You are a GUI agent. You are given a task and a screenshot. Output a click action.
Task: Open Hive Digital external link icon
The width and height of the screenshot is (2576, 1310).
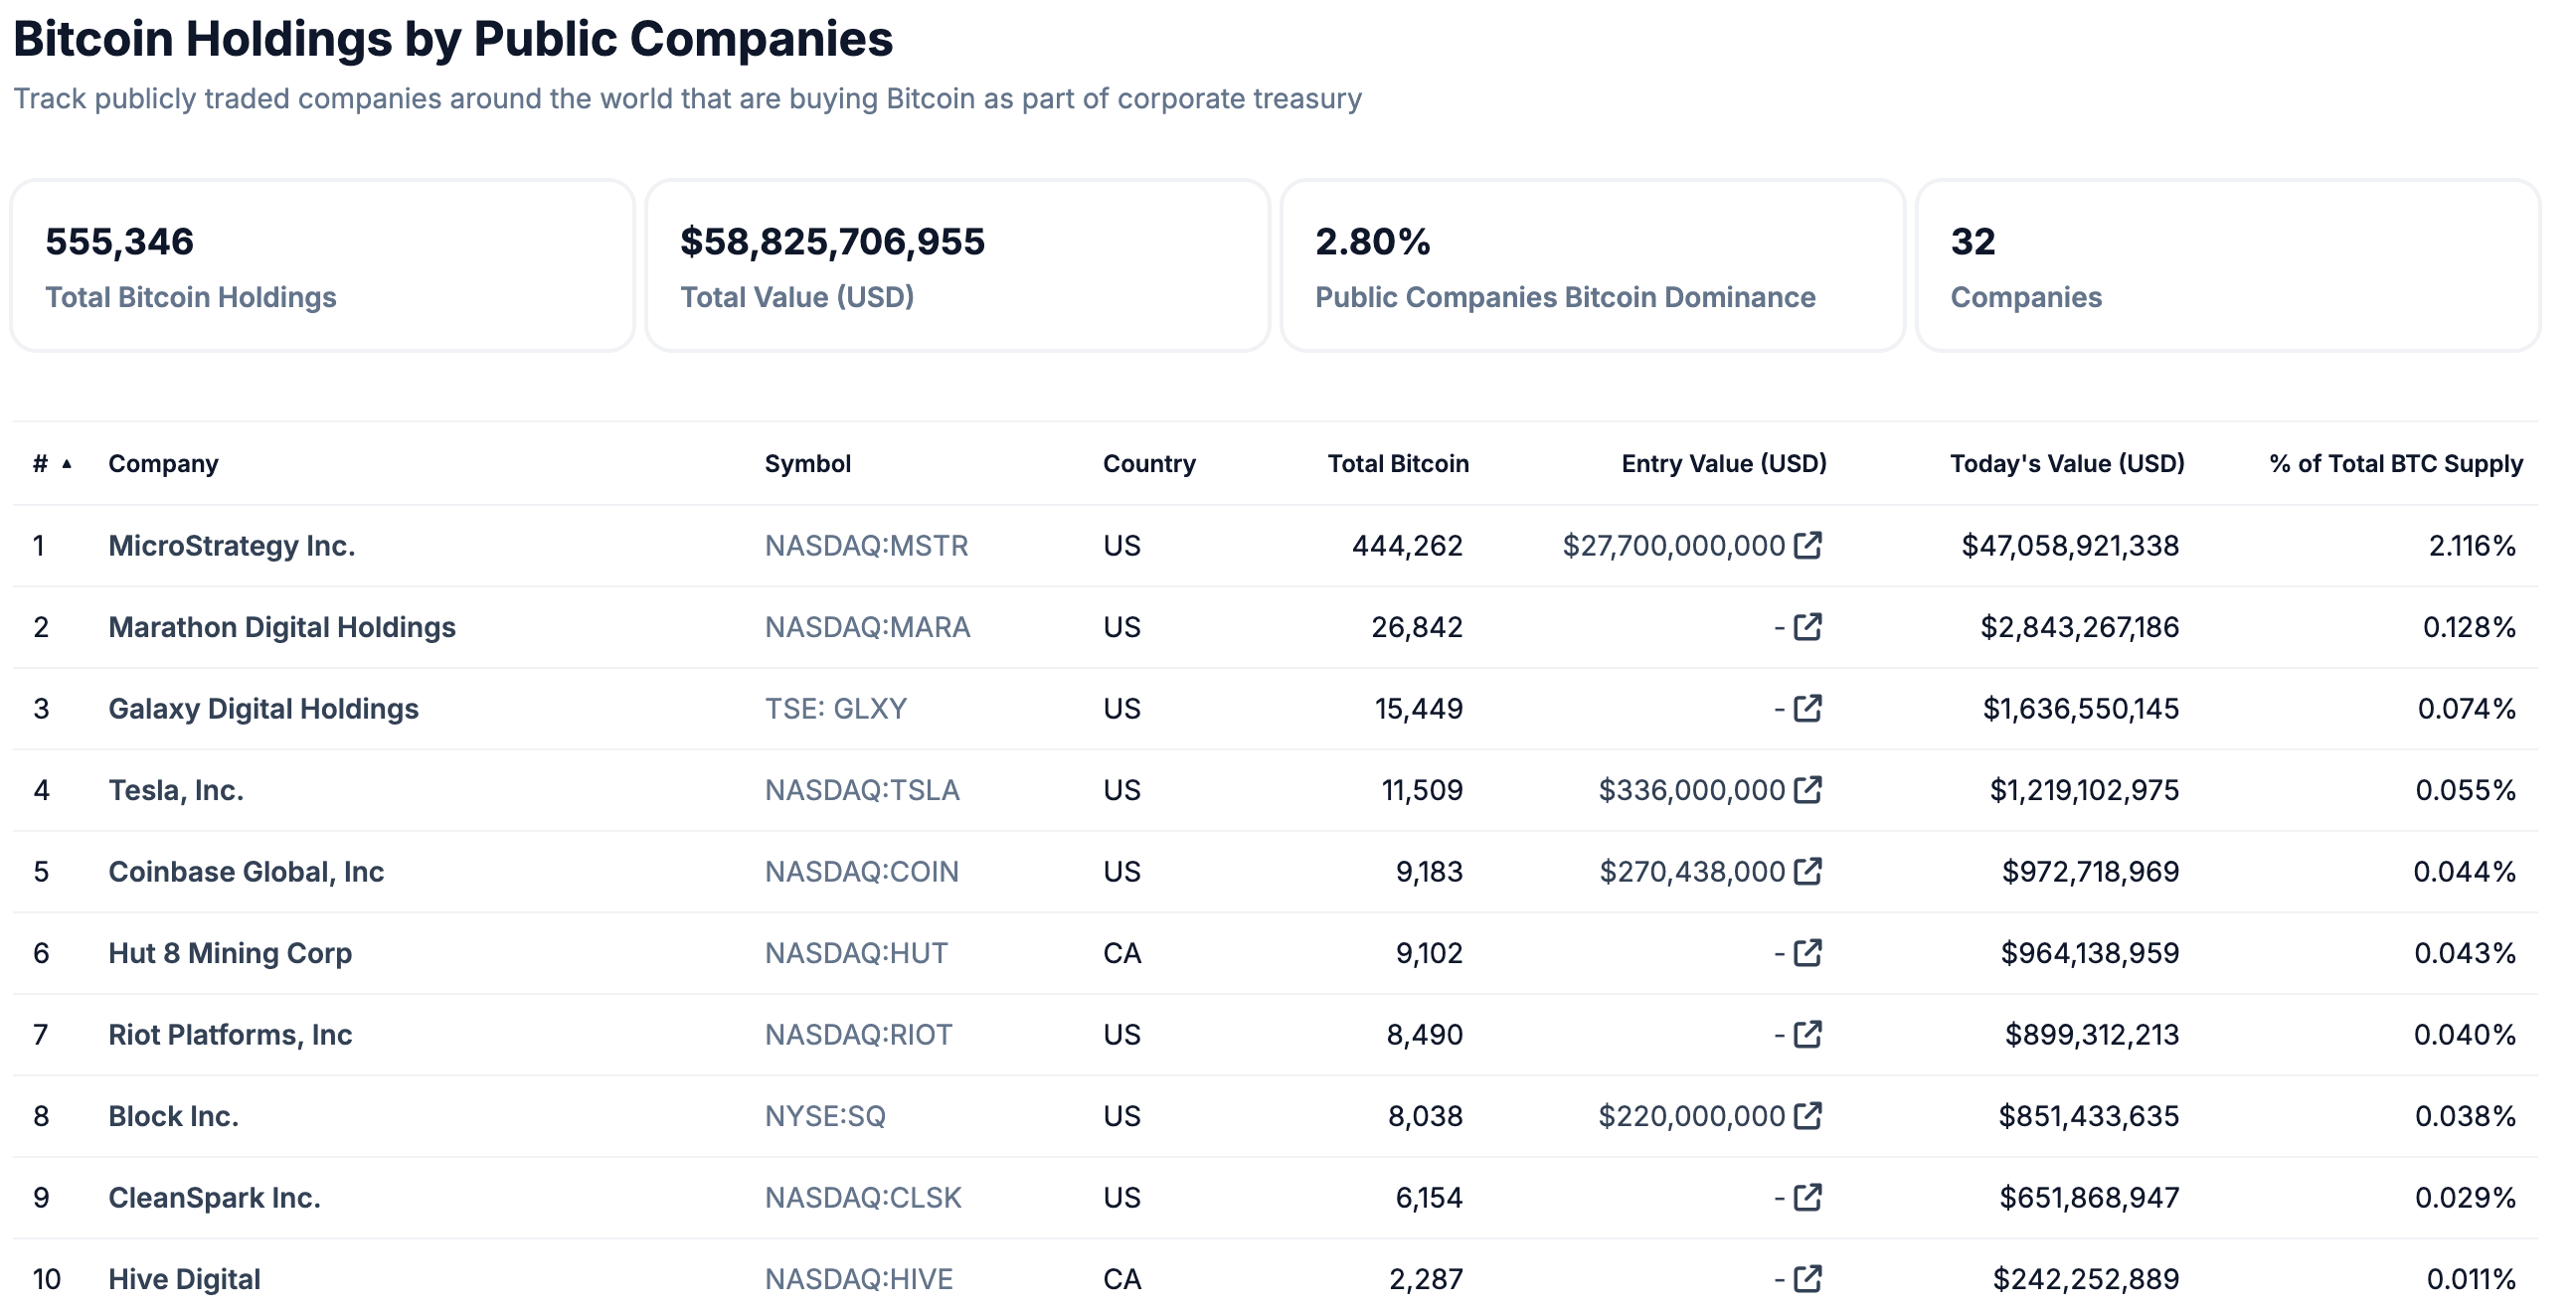pyautogui.click(x=1807, y=1279)
